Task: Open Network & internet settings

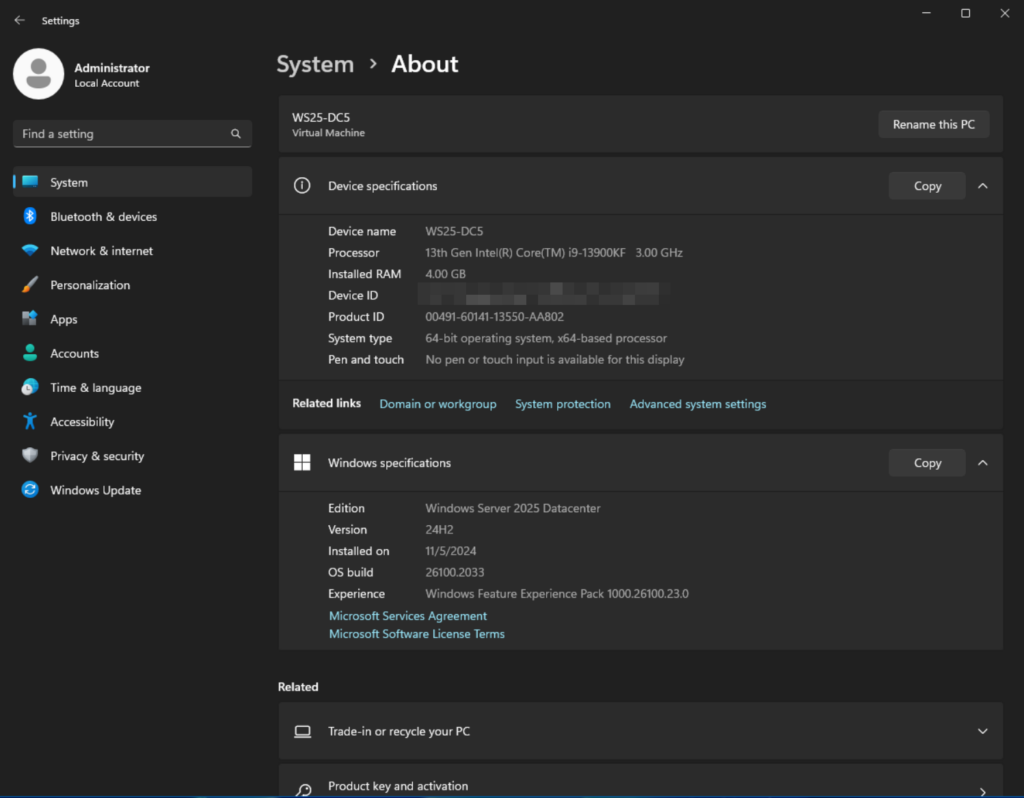Action: click(x=133, y=250)
